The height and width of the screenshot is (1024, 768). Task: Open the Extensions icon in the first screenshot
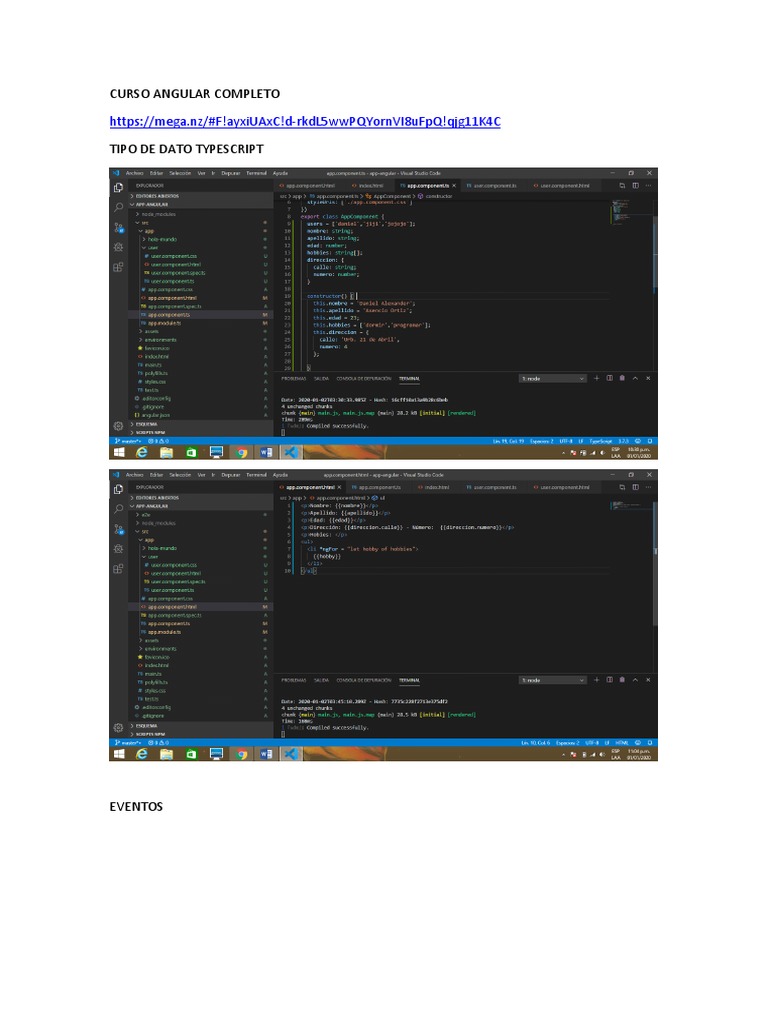(x=118, y=266)
